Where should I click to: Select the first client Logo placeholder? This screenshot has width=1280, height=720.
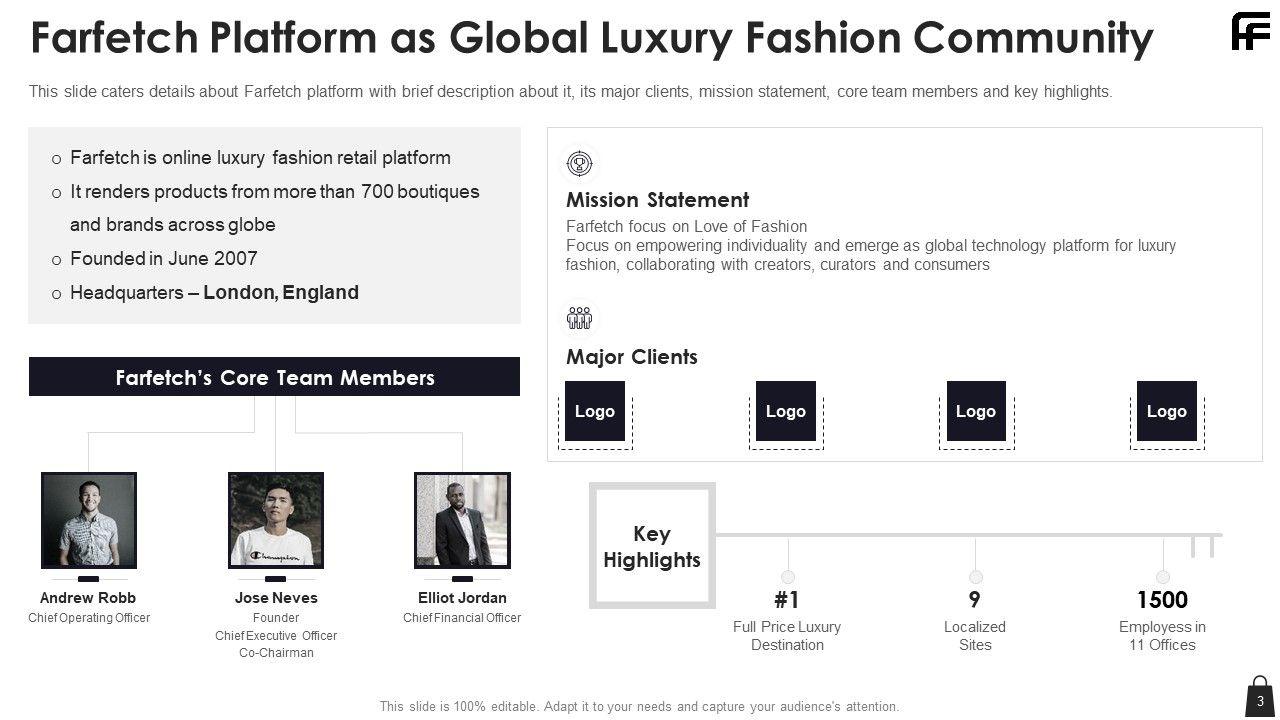coord(595,411)
